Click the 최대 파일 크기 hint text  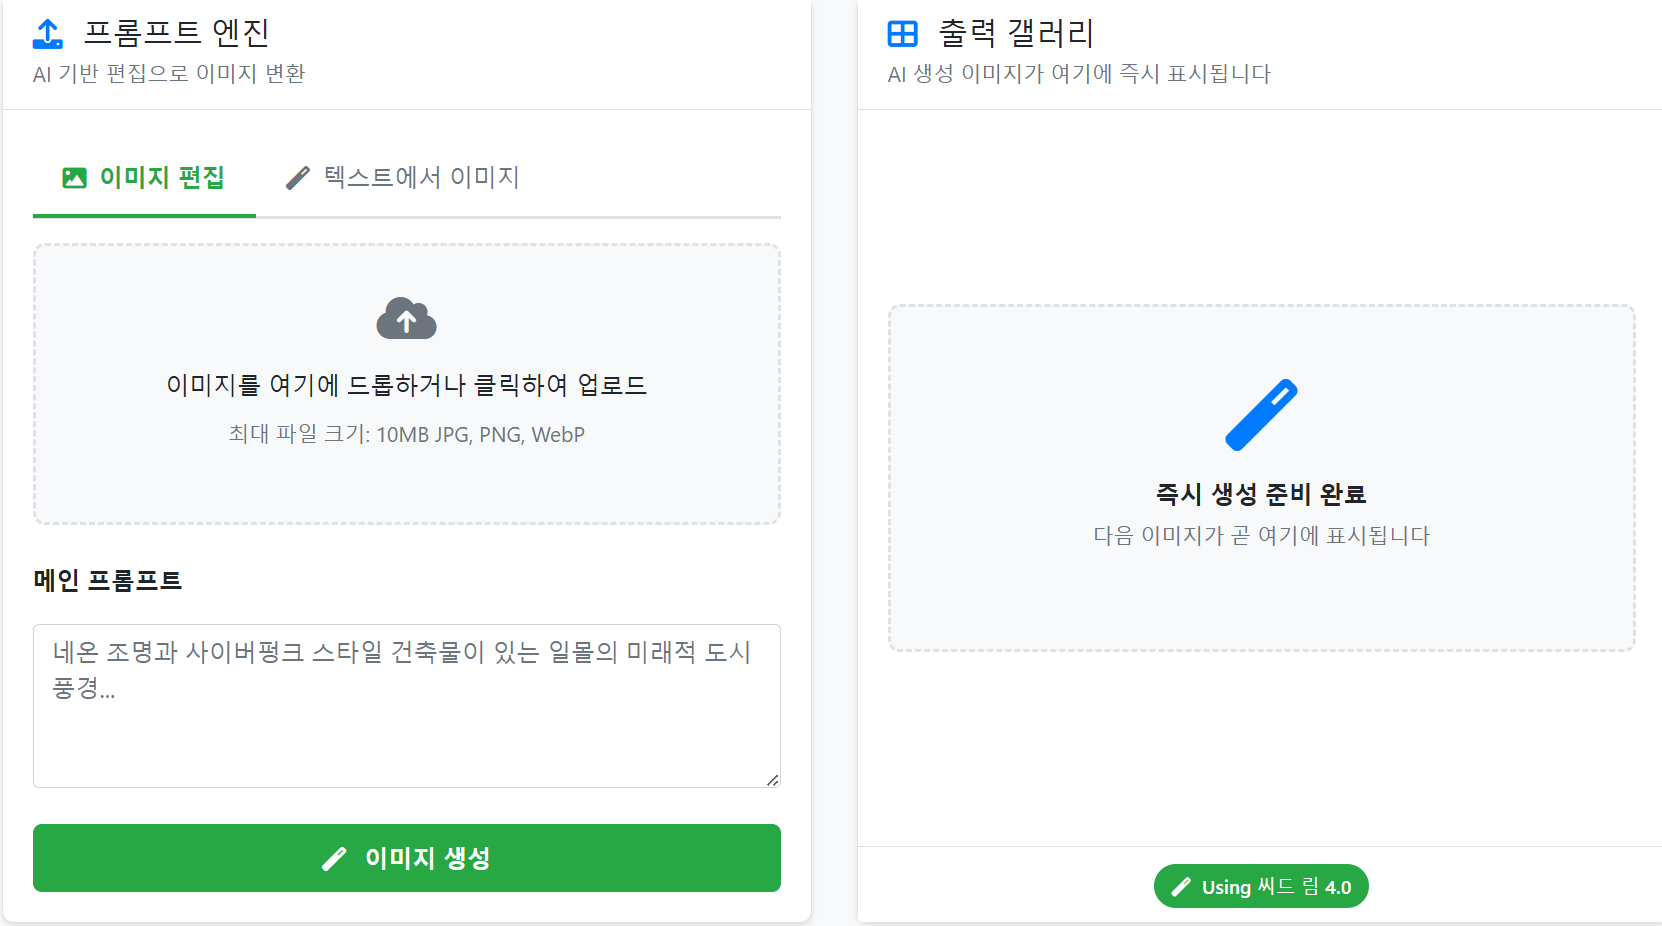coord(406,434)
